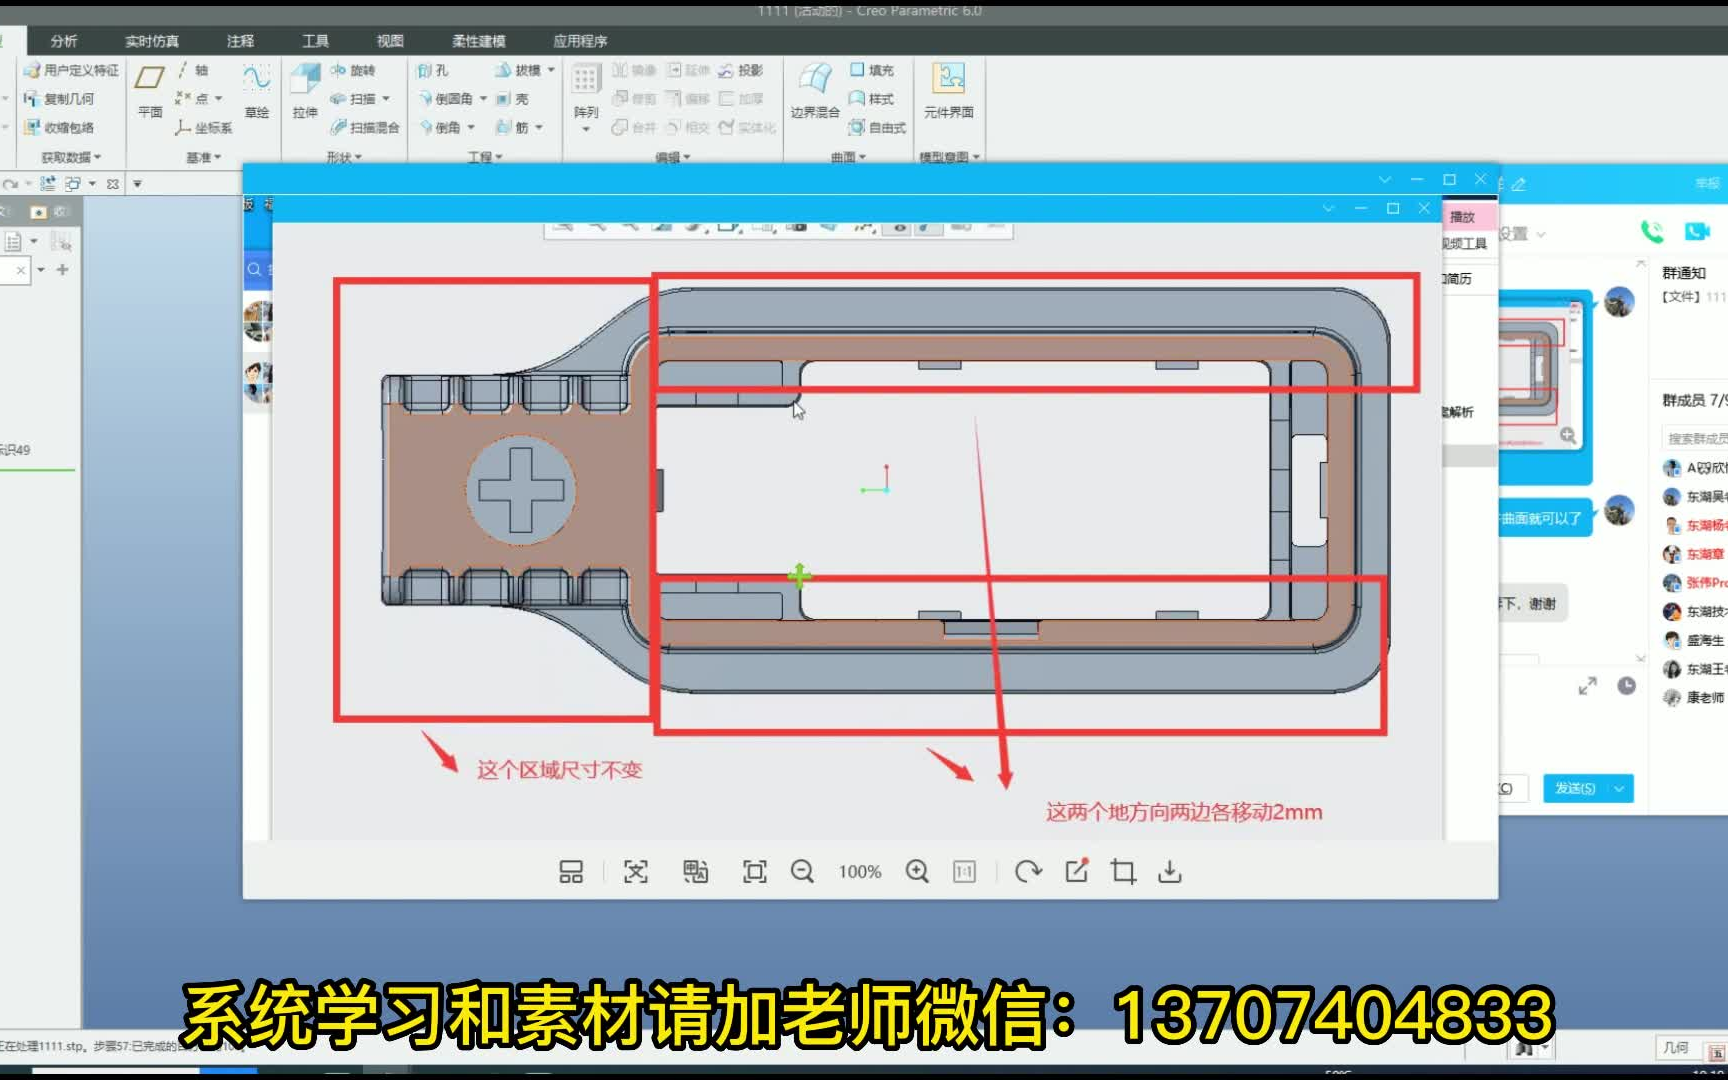Select the 草绘 (Sketch) tool
This screenshot has height=1080, width=1728.
[x=257, y=90]
